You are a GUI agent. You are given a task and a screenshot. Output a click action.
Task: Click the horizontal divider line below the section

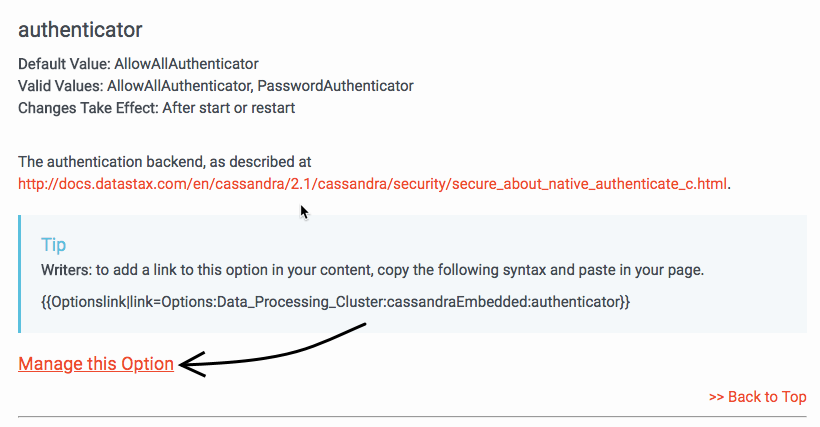(x=412, y=415)
